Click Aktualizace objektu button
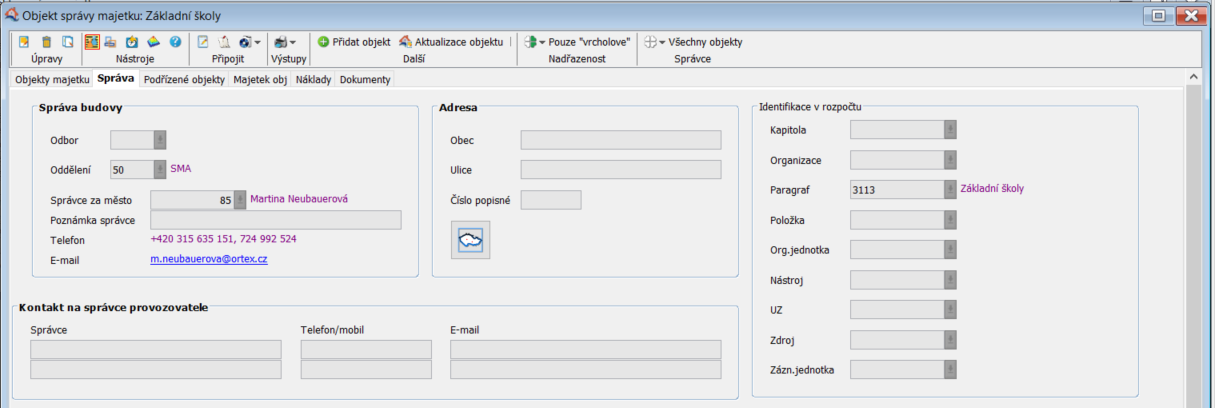This screenshot has height=408, width=1215. [451, 42]
